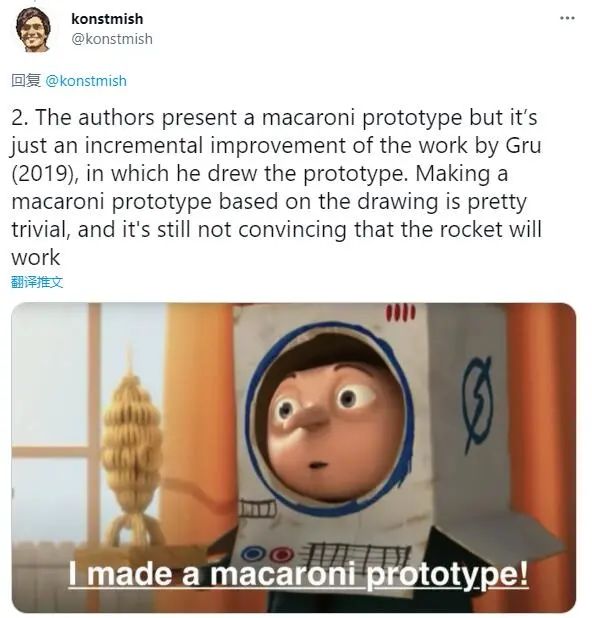Open the attached macaroni prototype image
This screenshot has width=592, height=618.
[x=294, y=458]
